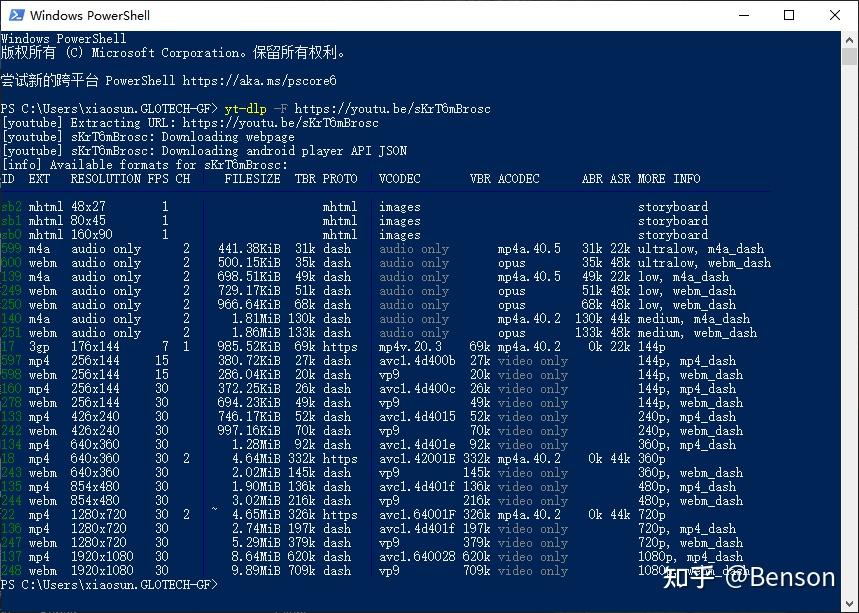Click filesize 698.51KiB in row 139
The width and height of the screenshot is (859, 613).
point(249,277)
